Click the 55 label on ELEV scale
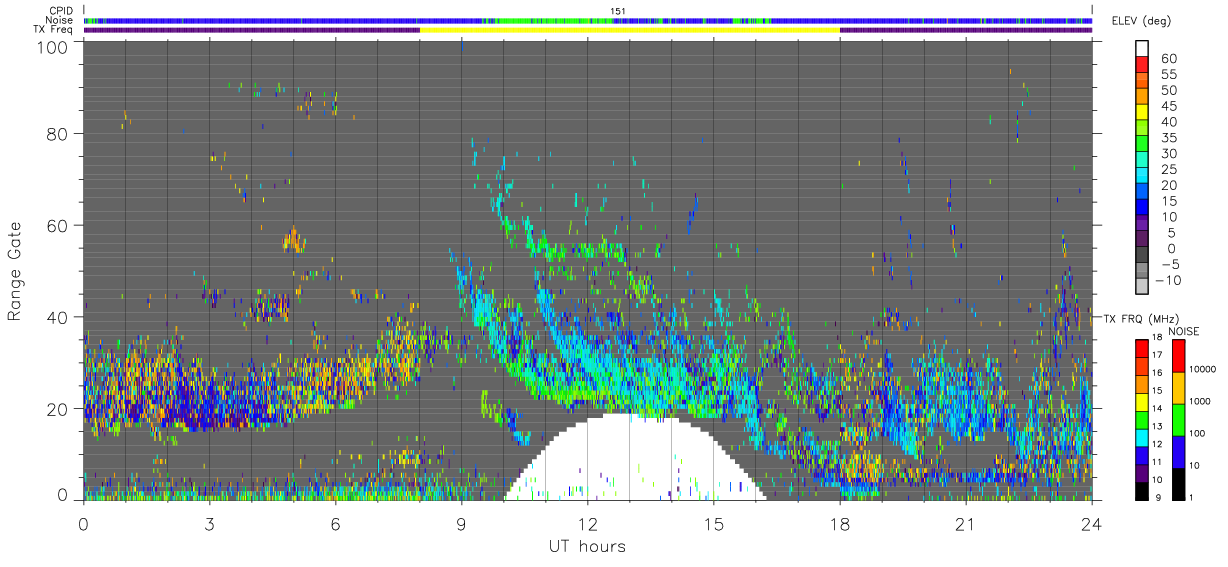 click(1168, 75)
